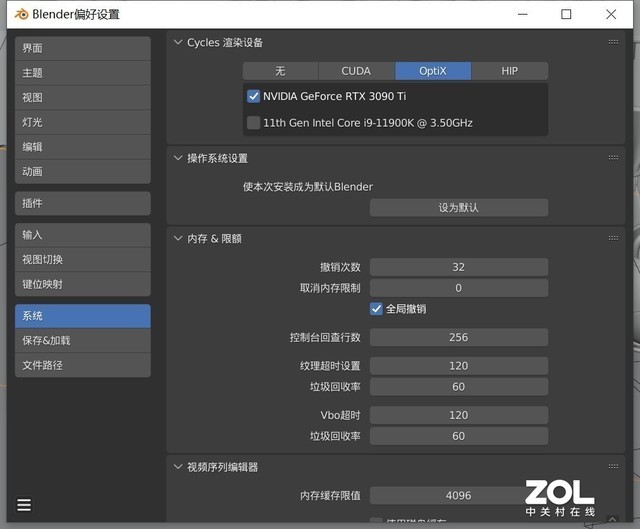The image size is (640, 529).
Task: Click the 纹理超时设置 field showing 120
Action: click(x=459, y=366)
